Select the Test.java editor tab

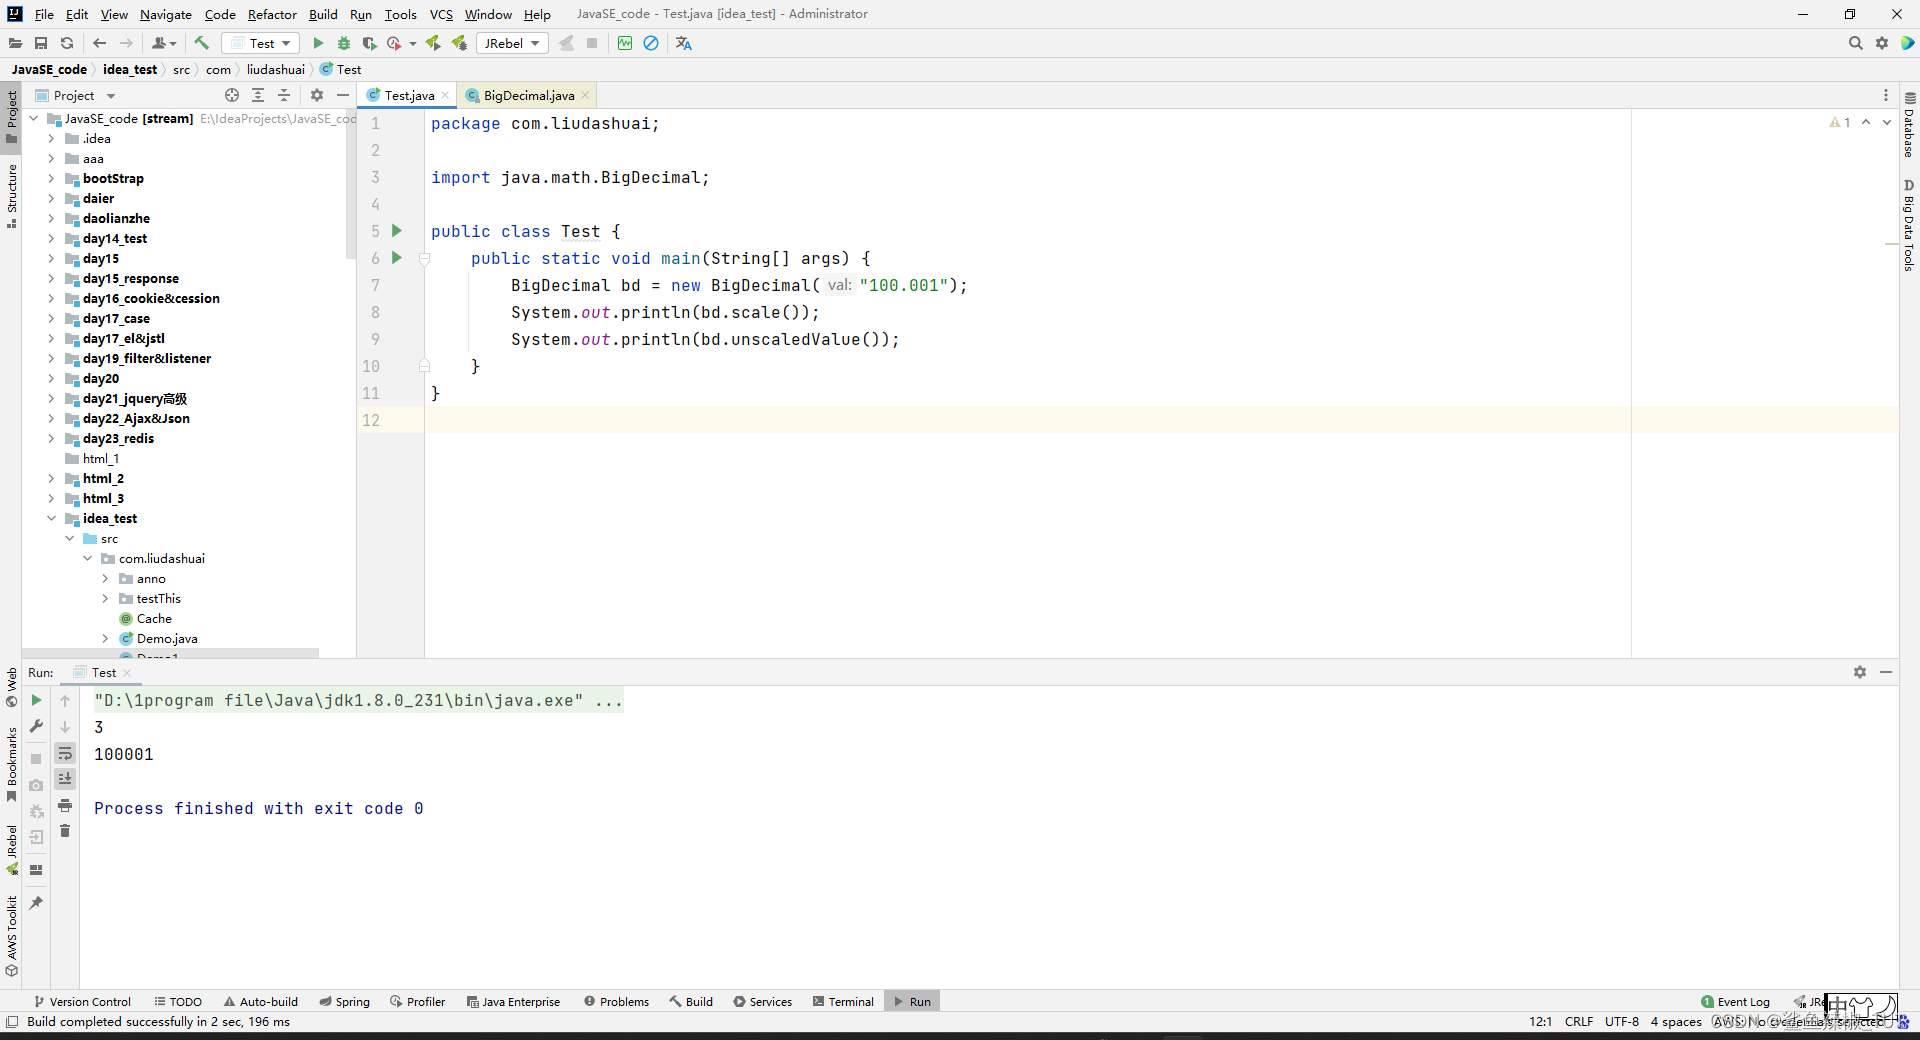(408, 95)
